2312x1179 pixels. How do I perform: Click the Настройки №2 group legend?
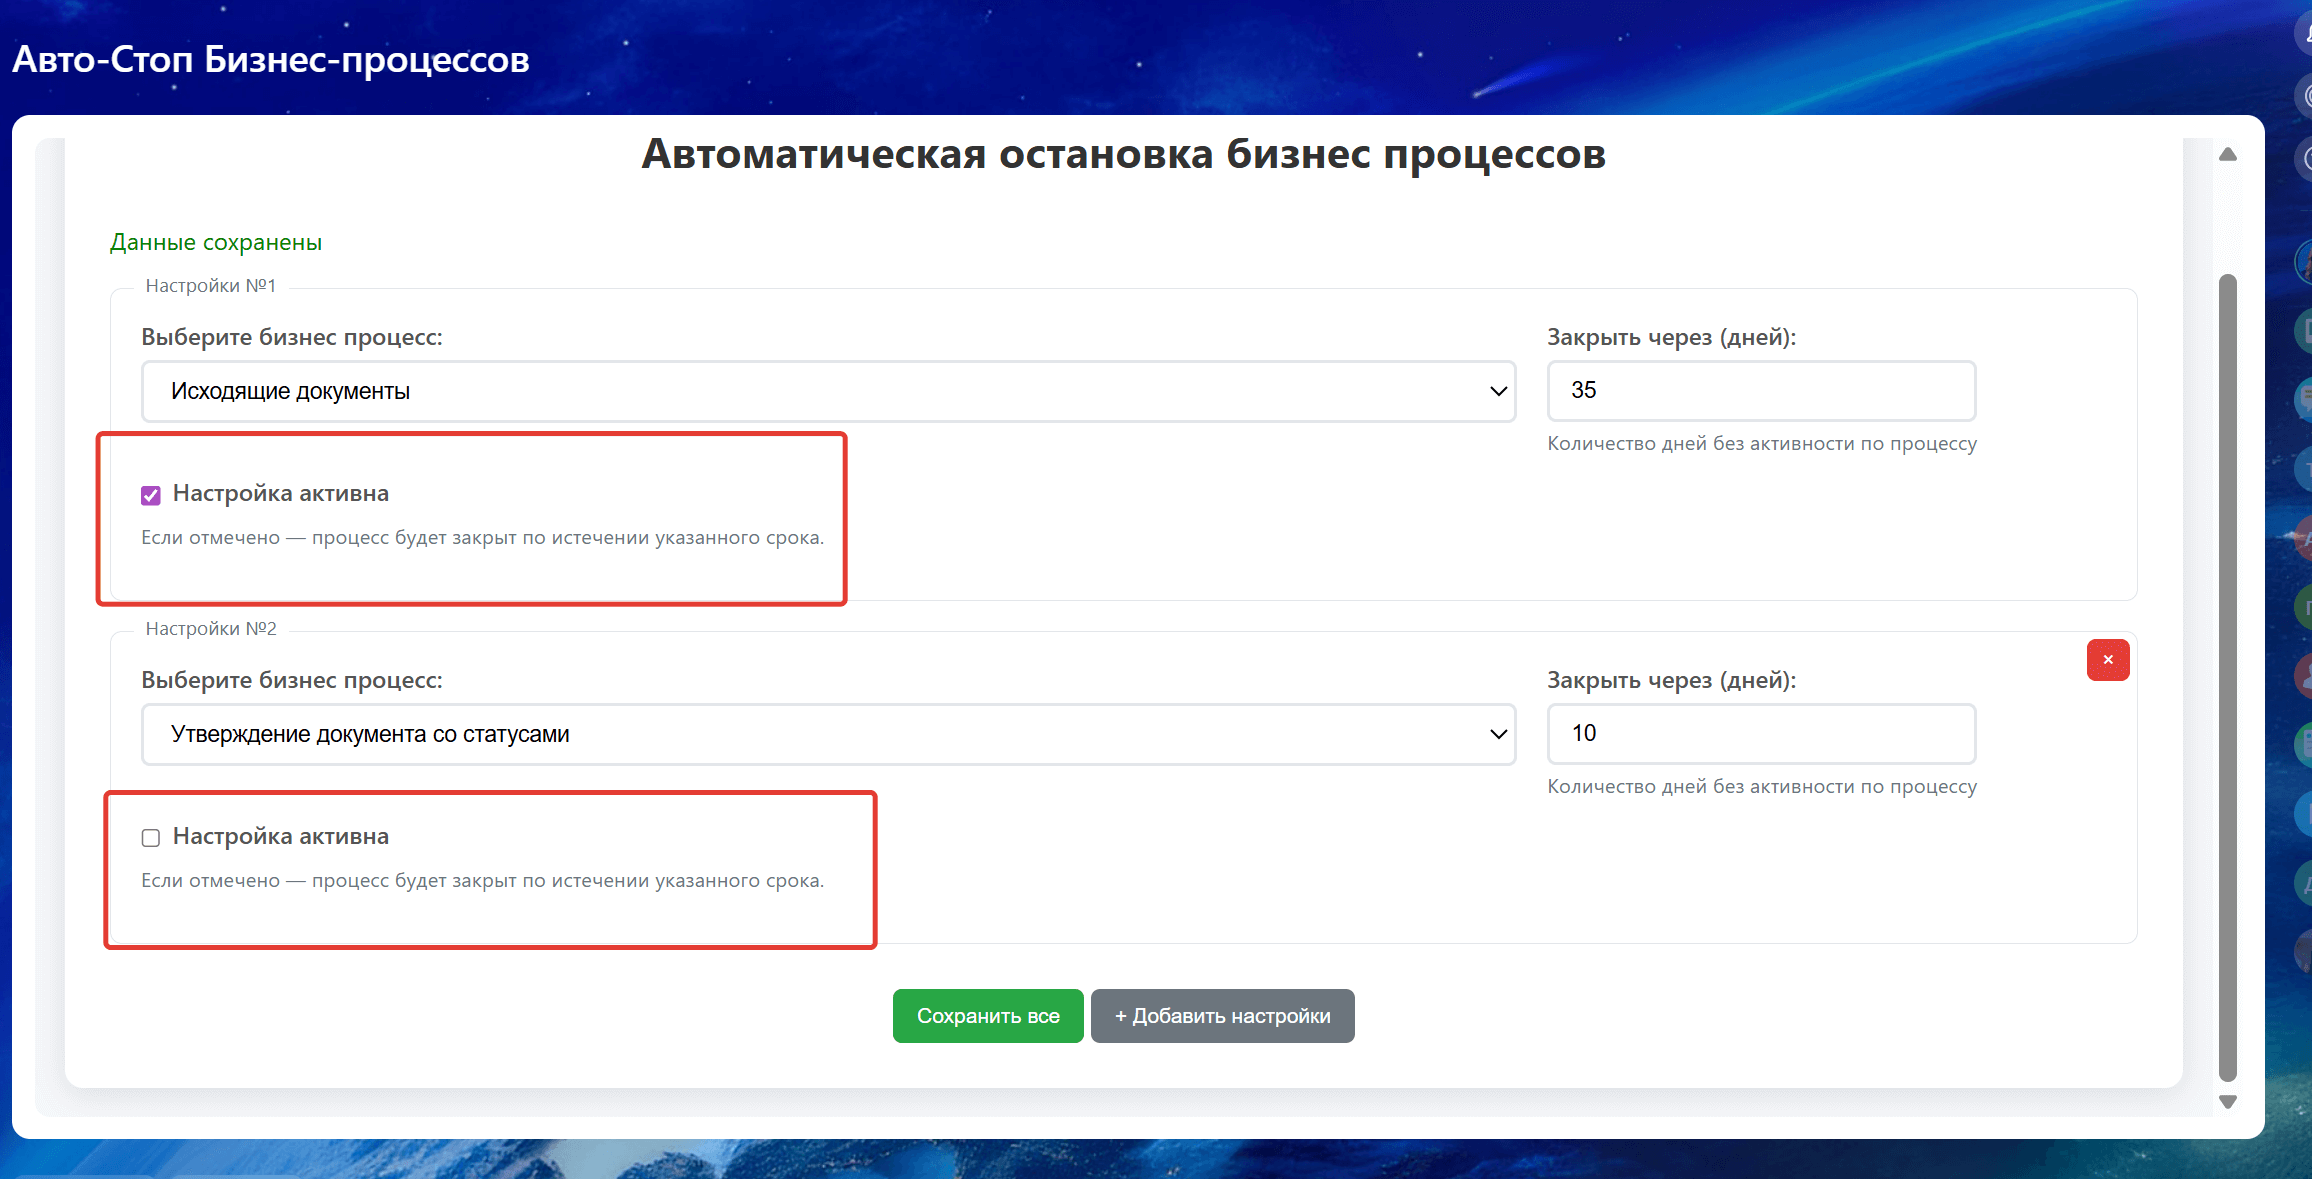[x=210, y=629]
